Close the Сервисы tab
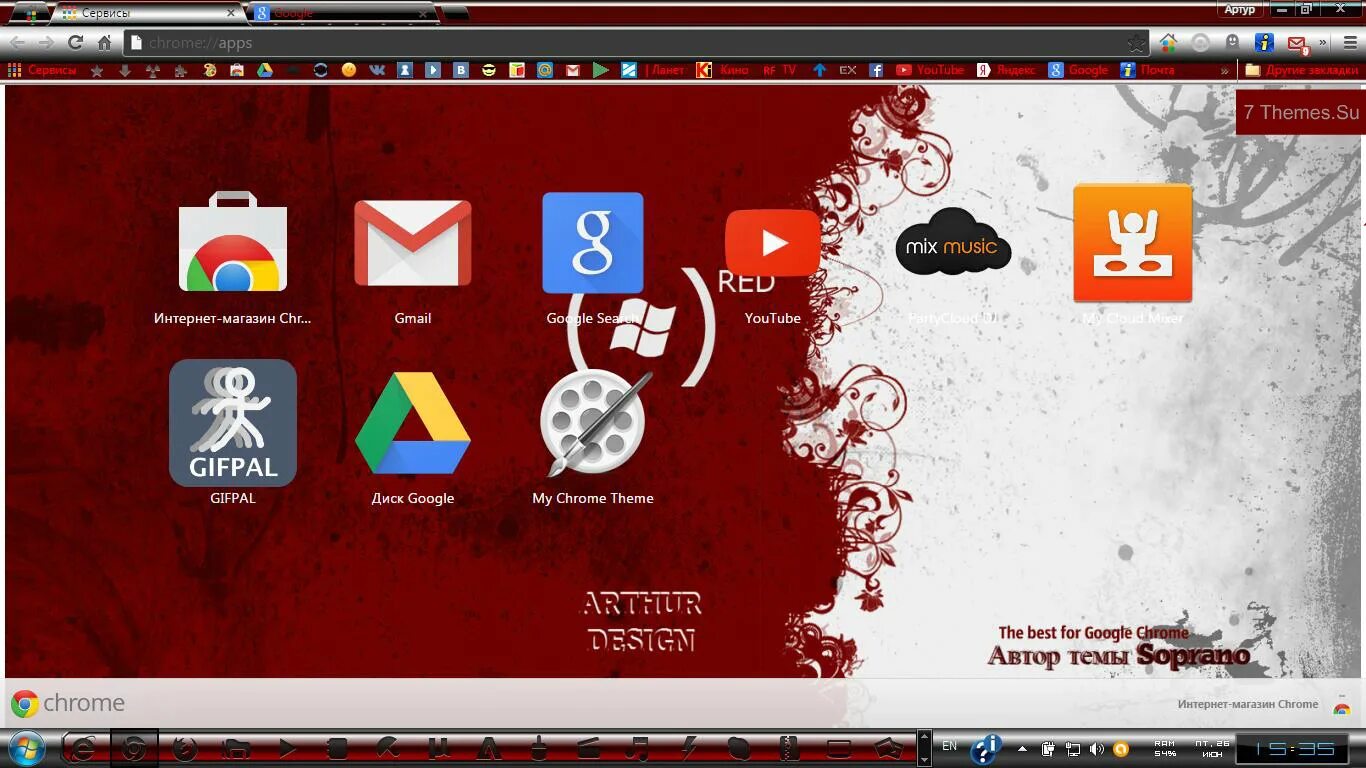Screen dimensions: 1366x768 point(231,13)
